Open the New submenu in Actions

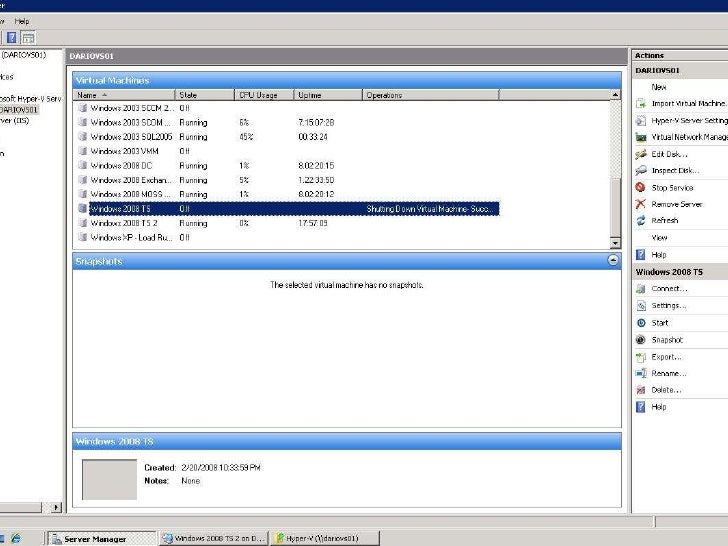(659, 87)
